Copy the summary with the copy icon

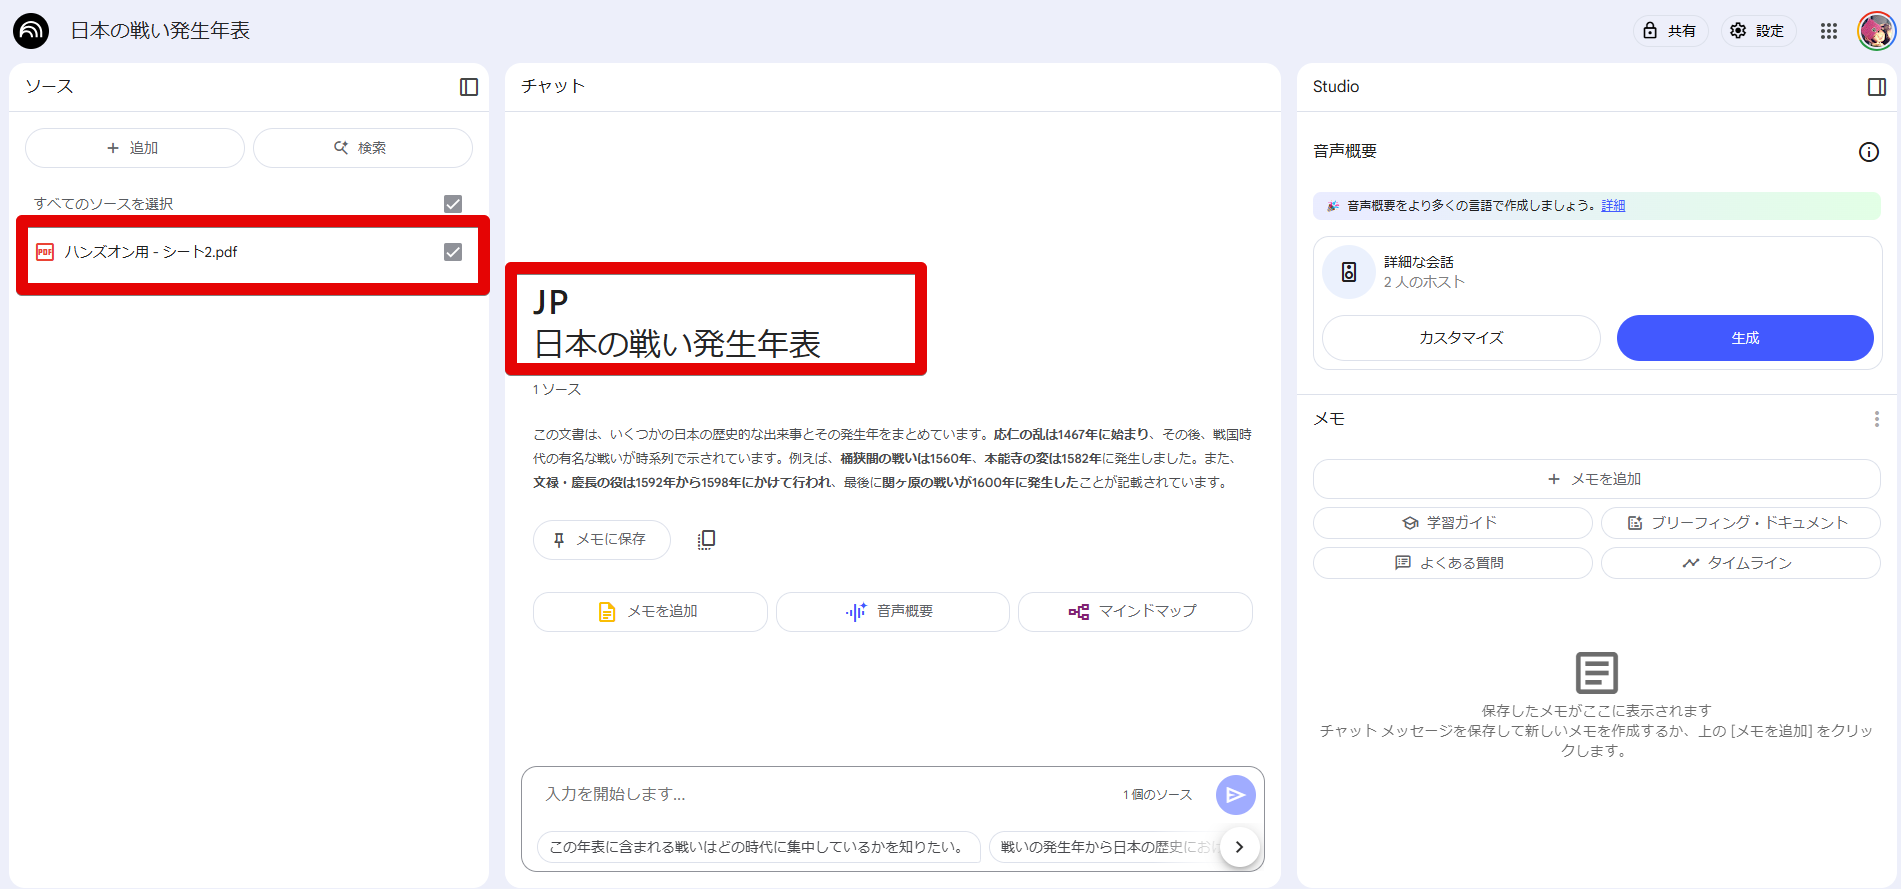pos(706,540)
